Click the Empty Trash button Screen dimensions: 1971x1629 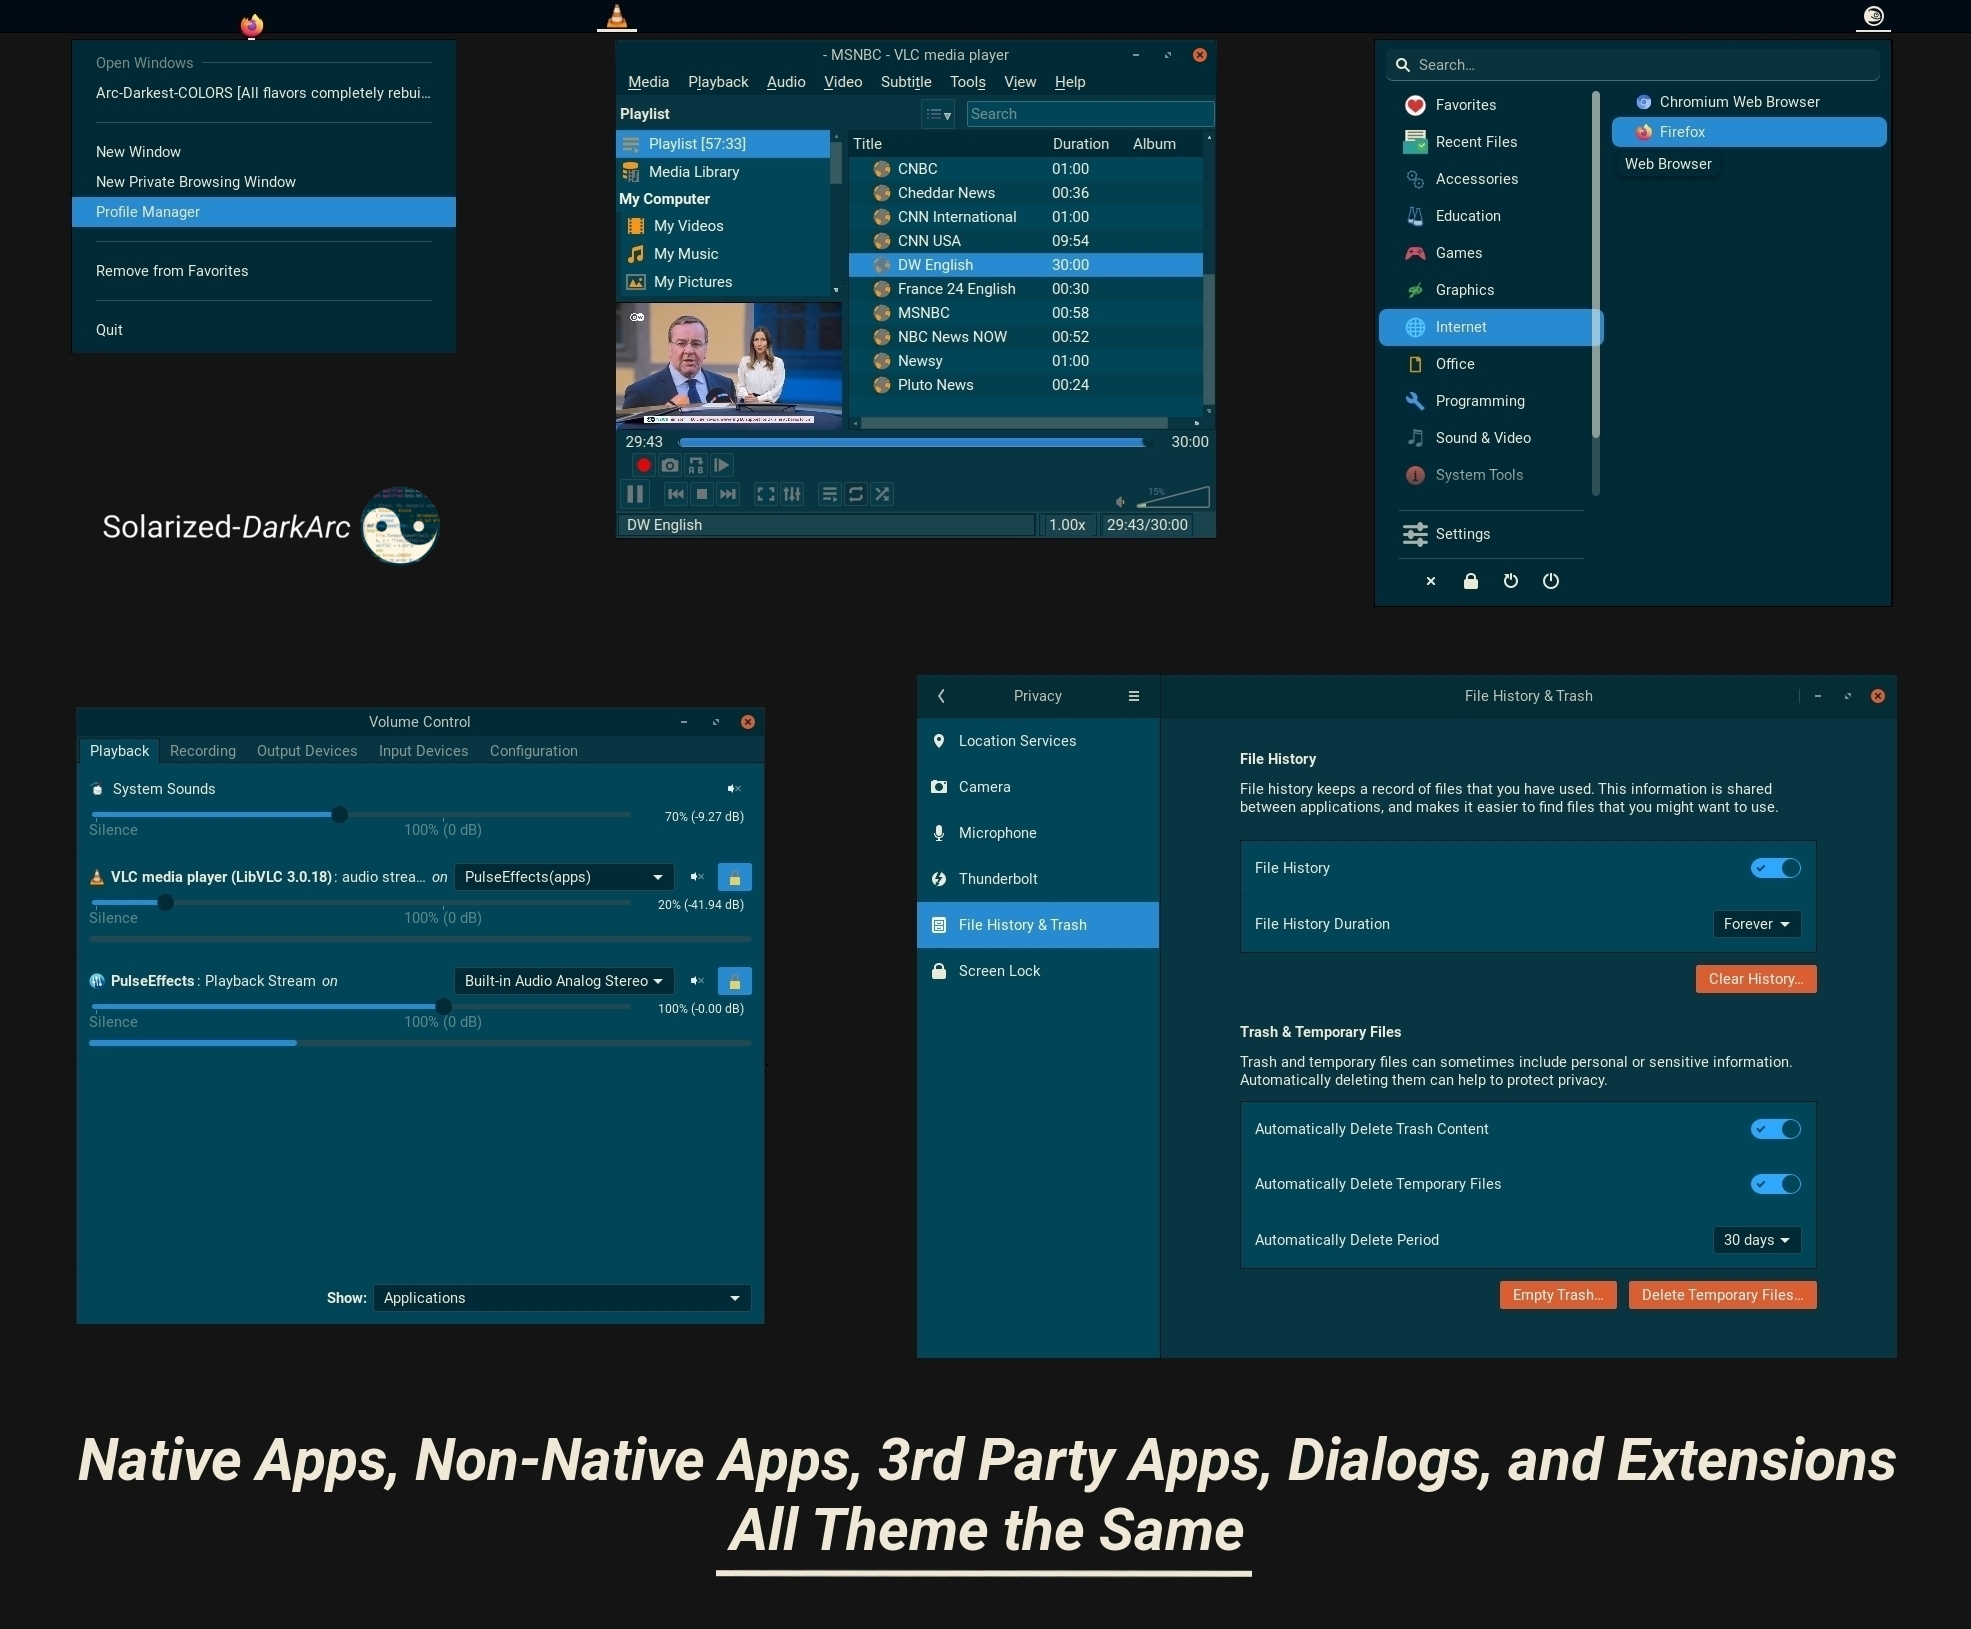(1558, 1295)
